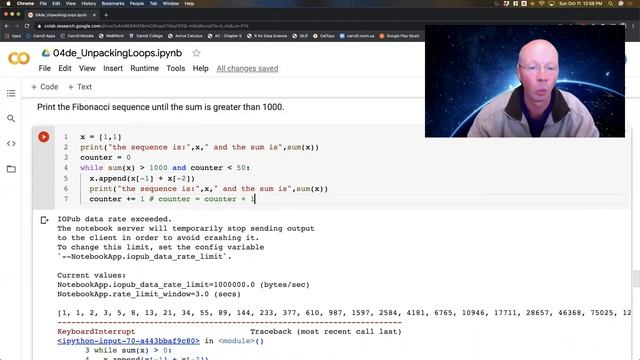Go back in browser history
640x360 pixels.
[7, 26]
